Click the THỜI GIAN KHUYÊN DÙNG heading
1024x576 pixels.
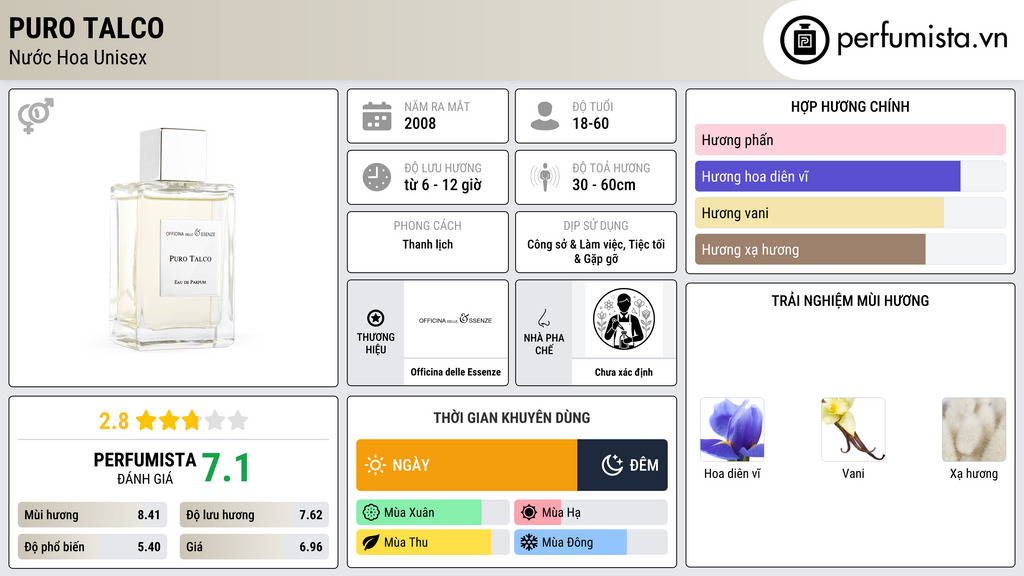click(x=511, y=418)
